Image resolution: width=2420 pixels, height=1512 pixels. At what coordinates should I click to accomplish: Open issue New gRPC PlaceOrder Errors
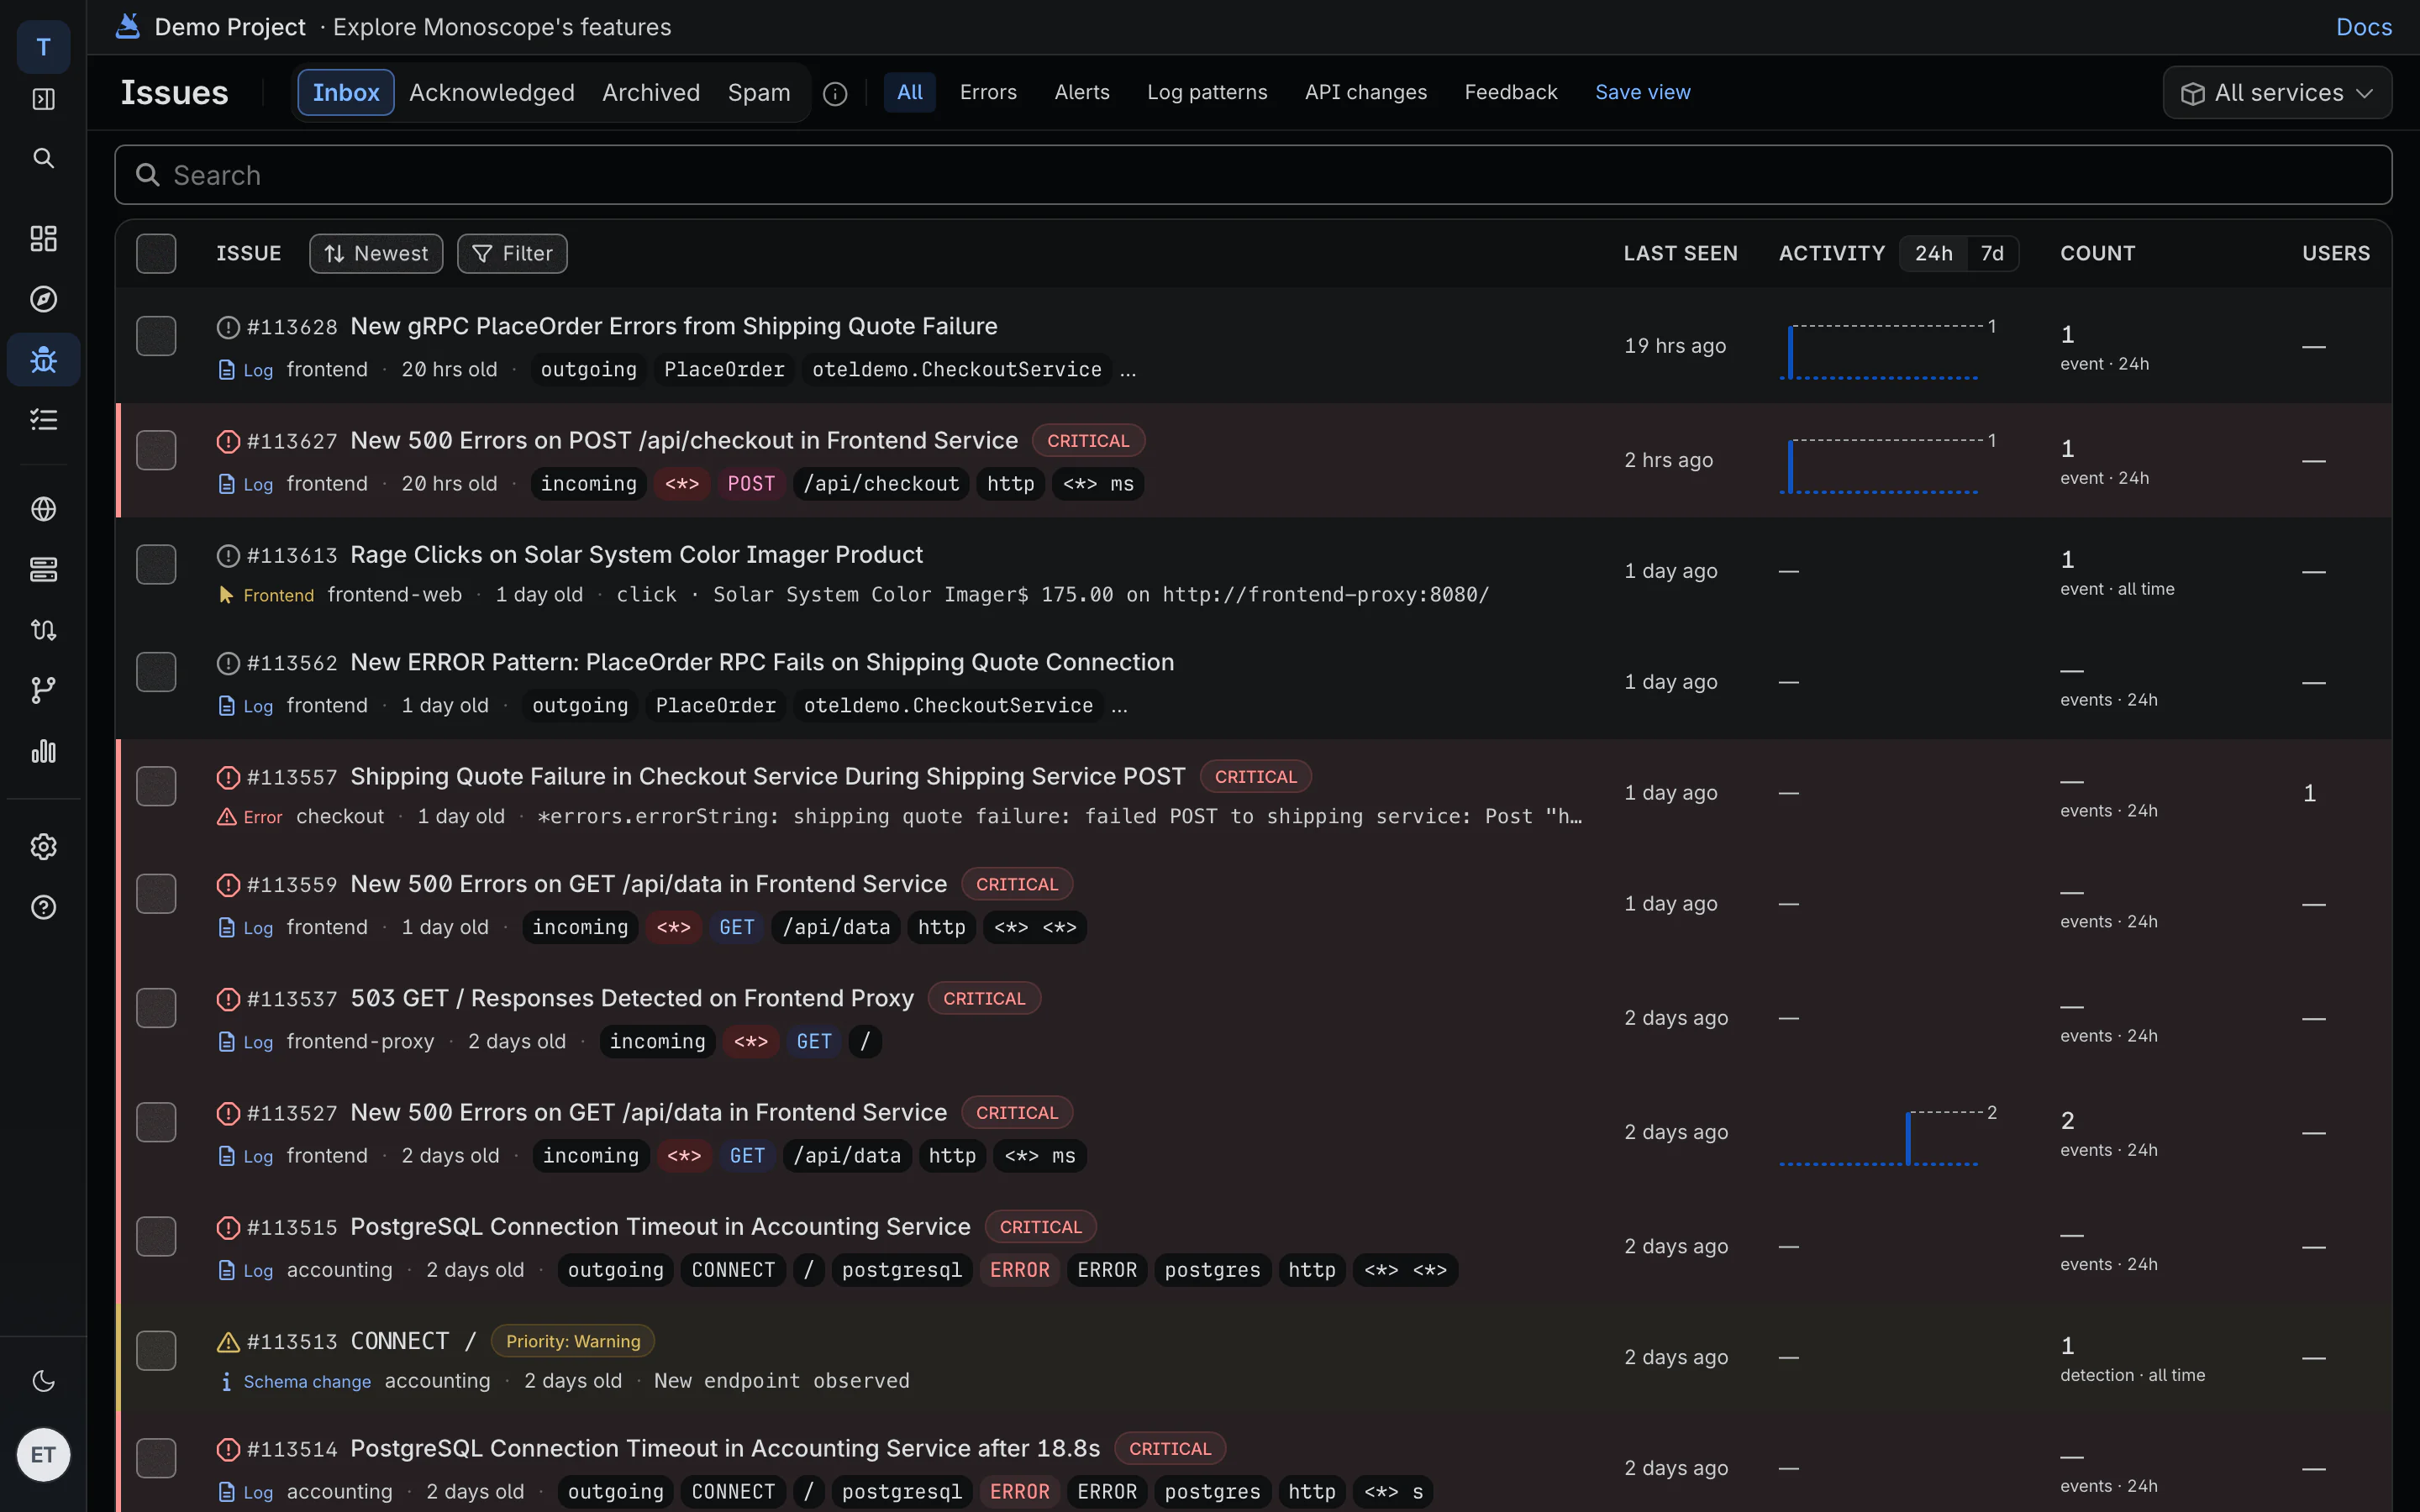coord(674,326)
